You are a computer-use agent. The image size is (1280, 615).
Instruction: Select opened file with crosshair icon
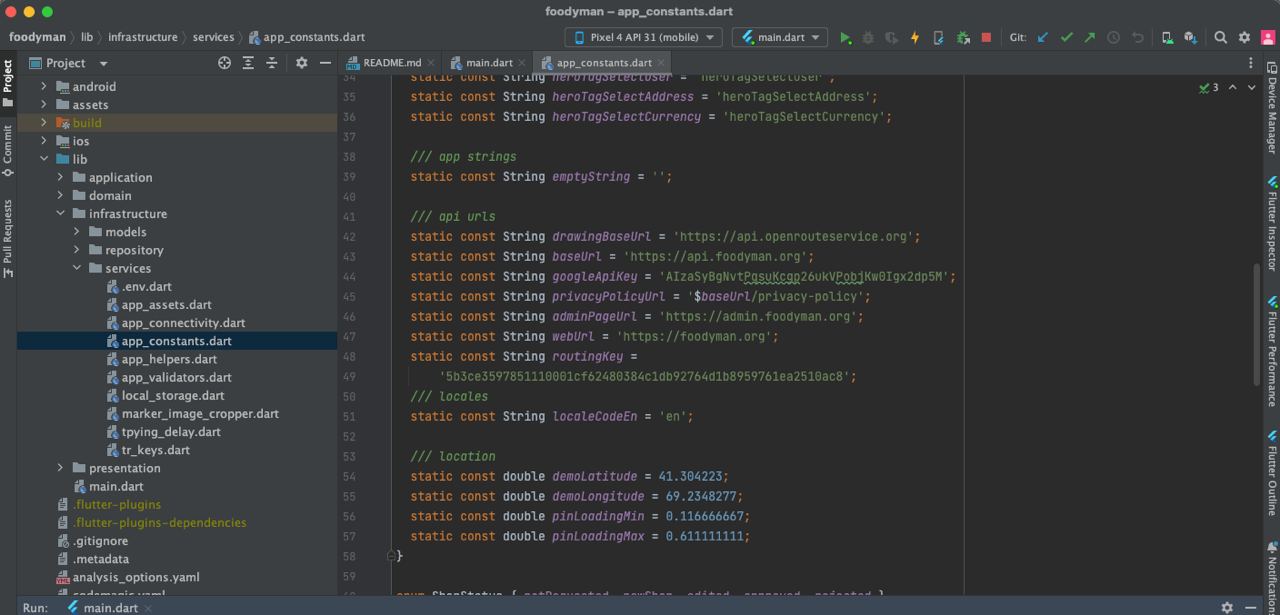[224, 63]
